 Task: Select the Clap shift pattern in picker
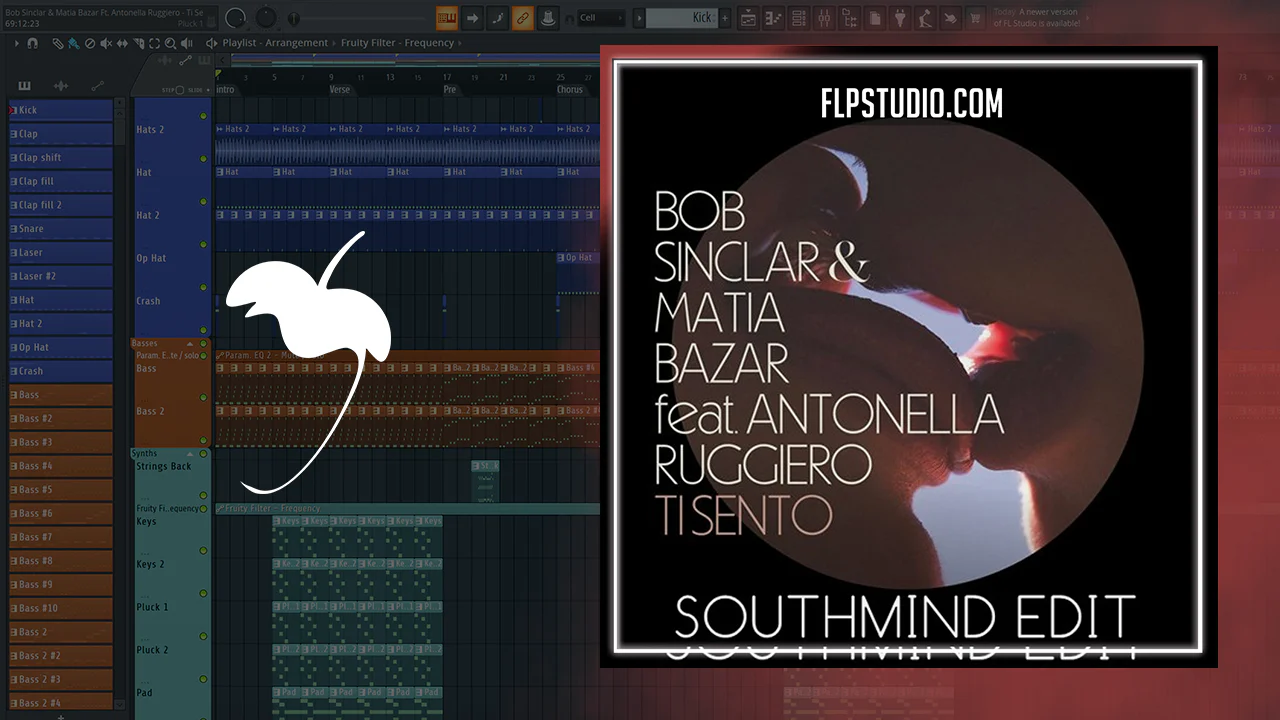coord(61,157)
